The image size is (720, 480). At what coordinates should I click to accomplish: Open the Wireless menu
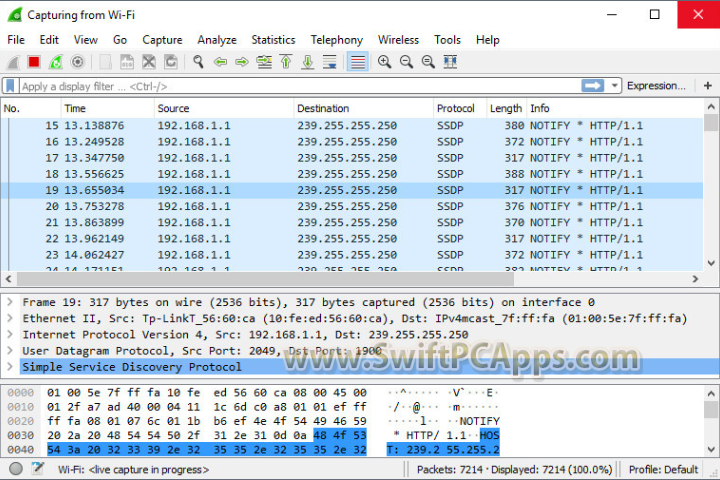[x=398, y=40]
